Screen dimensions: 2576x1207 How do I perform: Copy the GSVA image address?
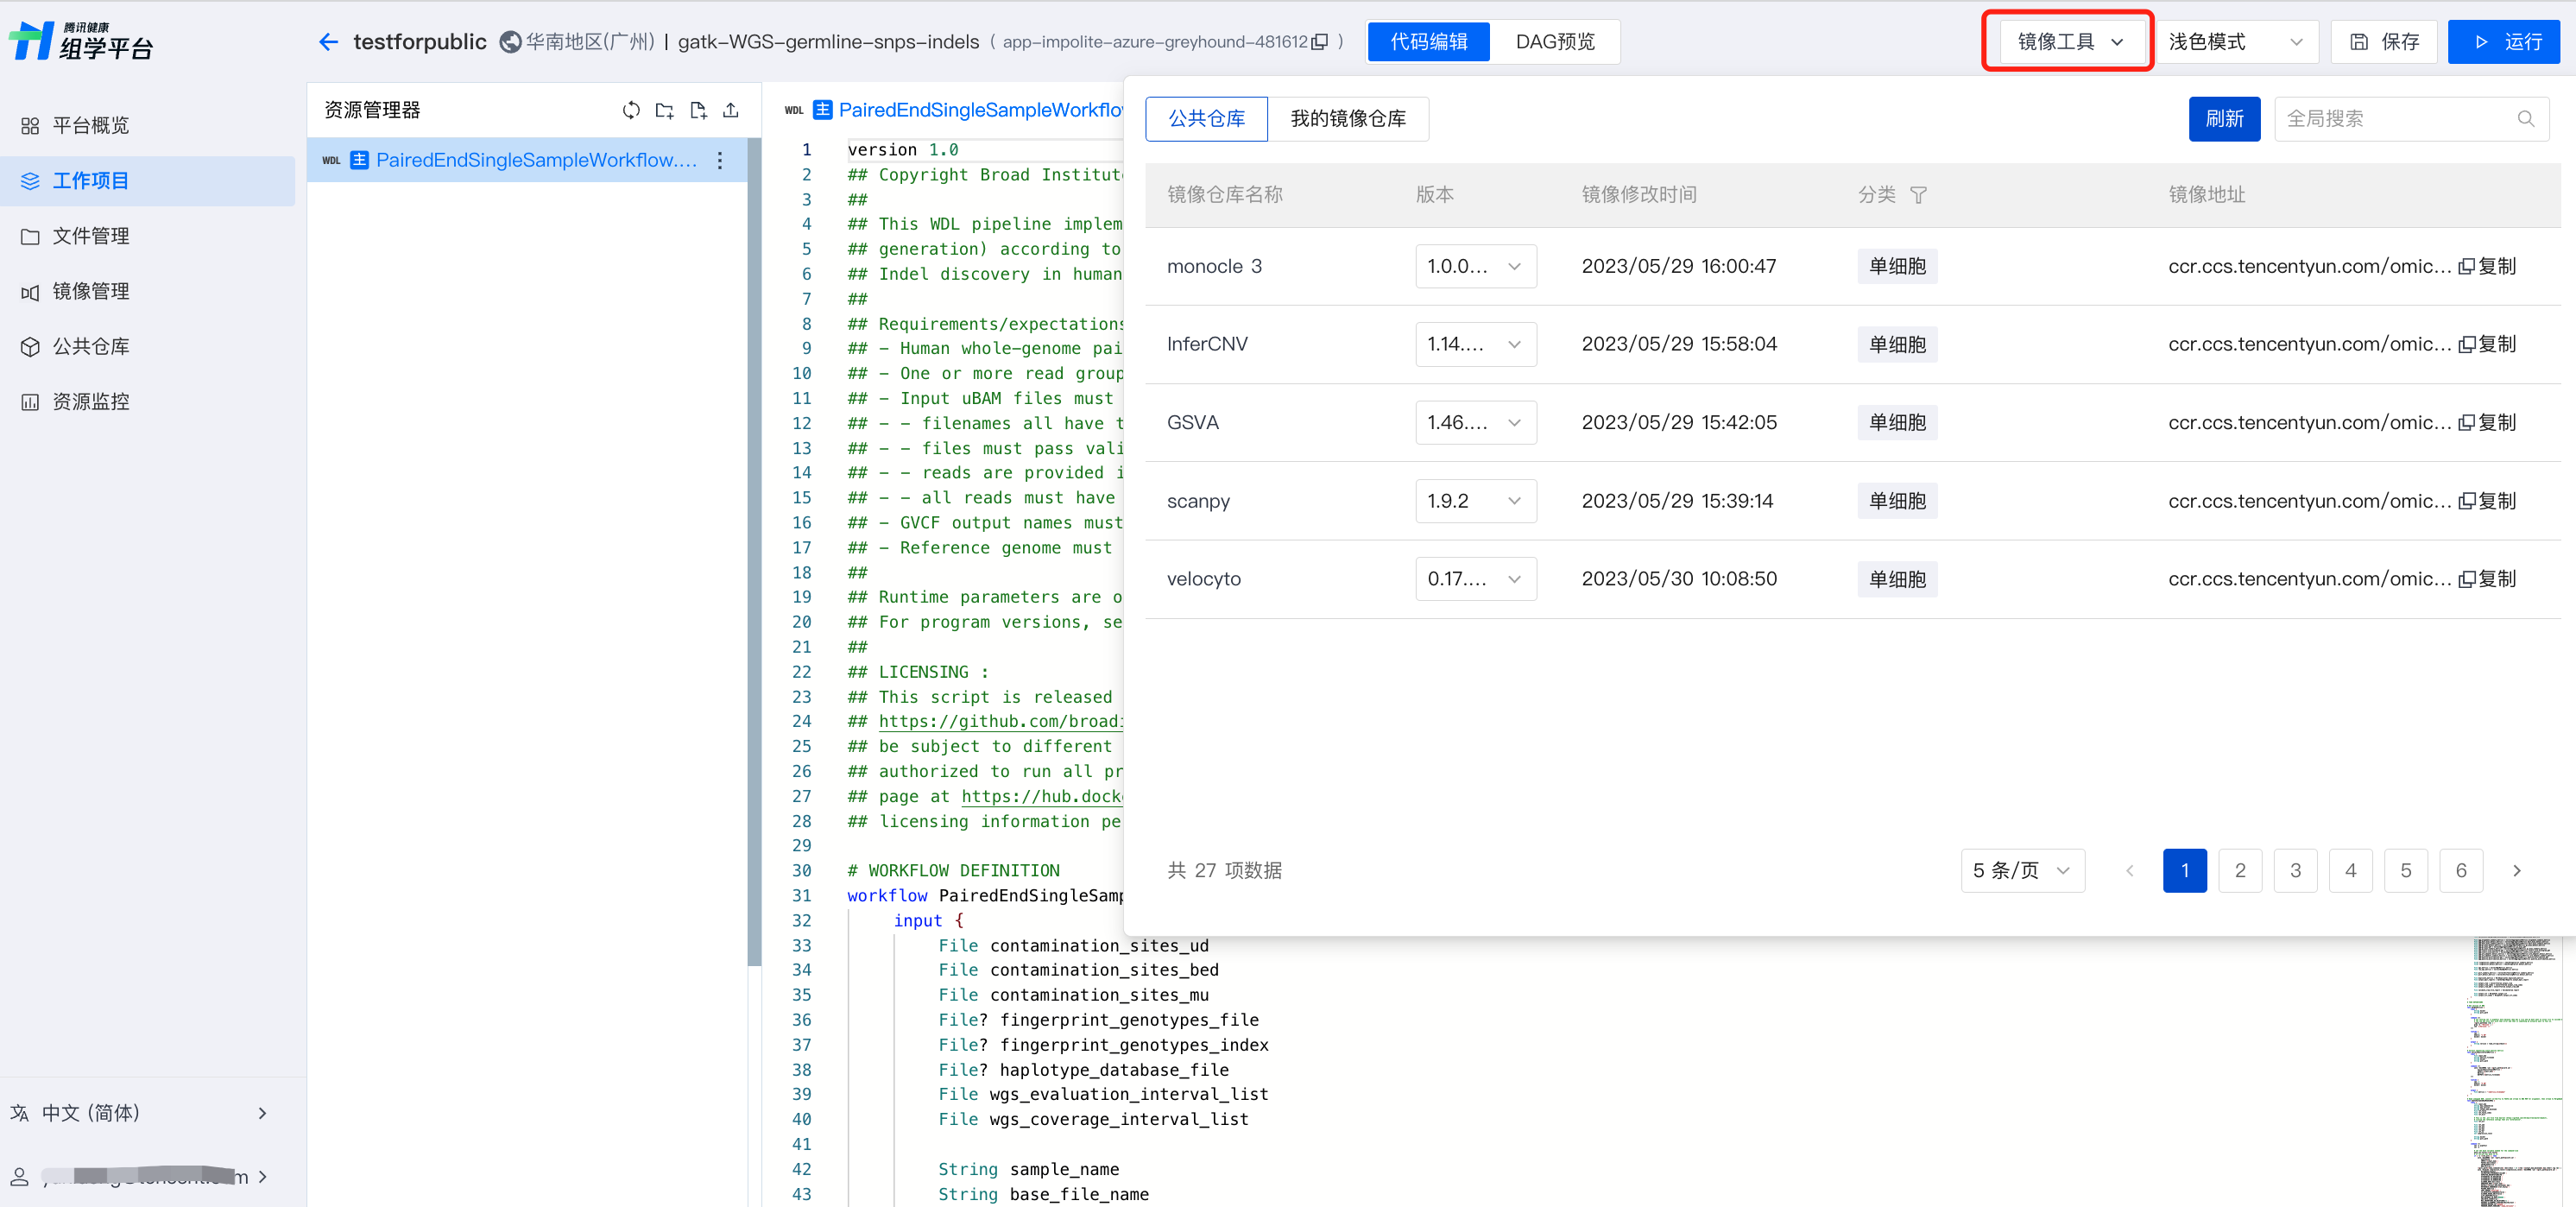pyautogui.click(x=2487, y=422)
